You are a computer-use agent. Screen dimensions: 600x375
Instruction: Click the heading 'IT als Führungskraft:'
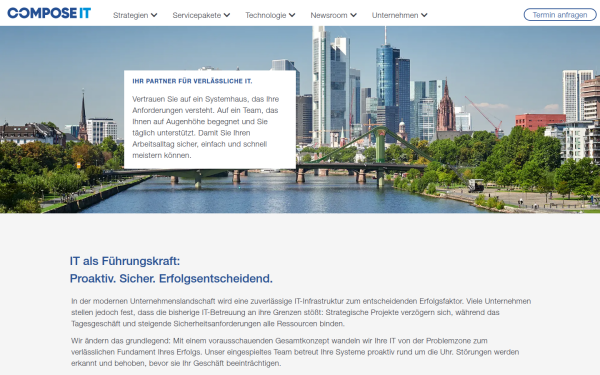[125, 261]
